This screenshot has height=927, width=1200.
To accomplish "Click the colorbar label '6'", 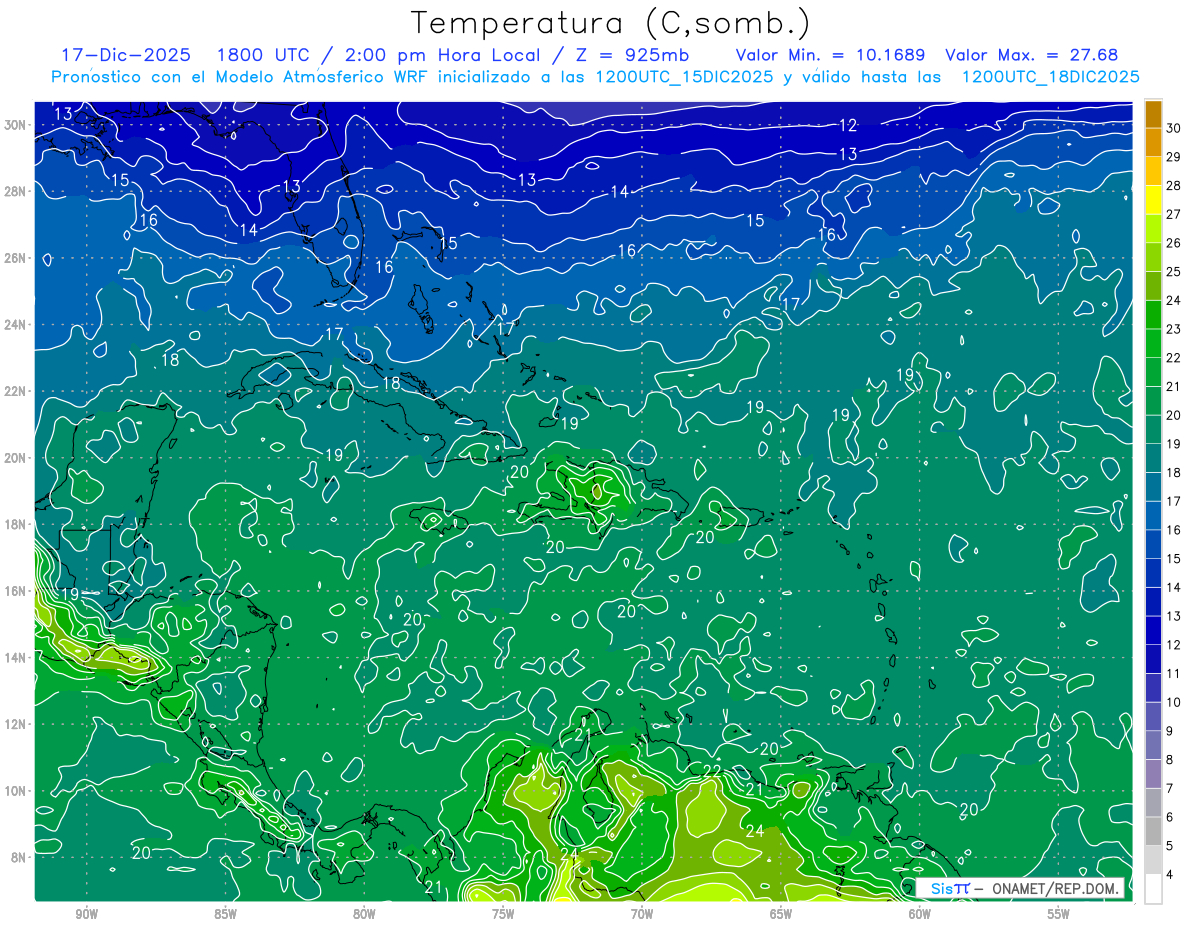I will tap(1170, 817).
